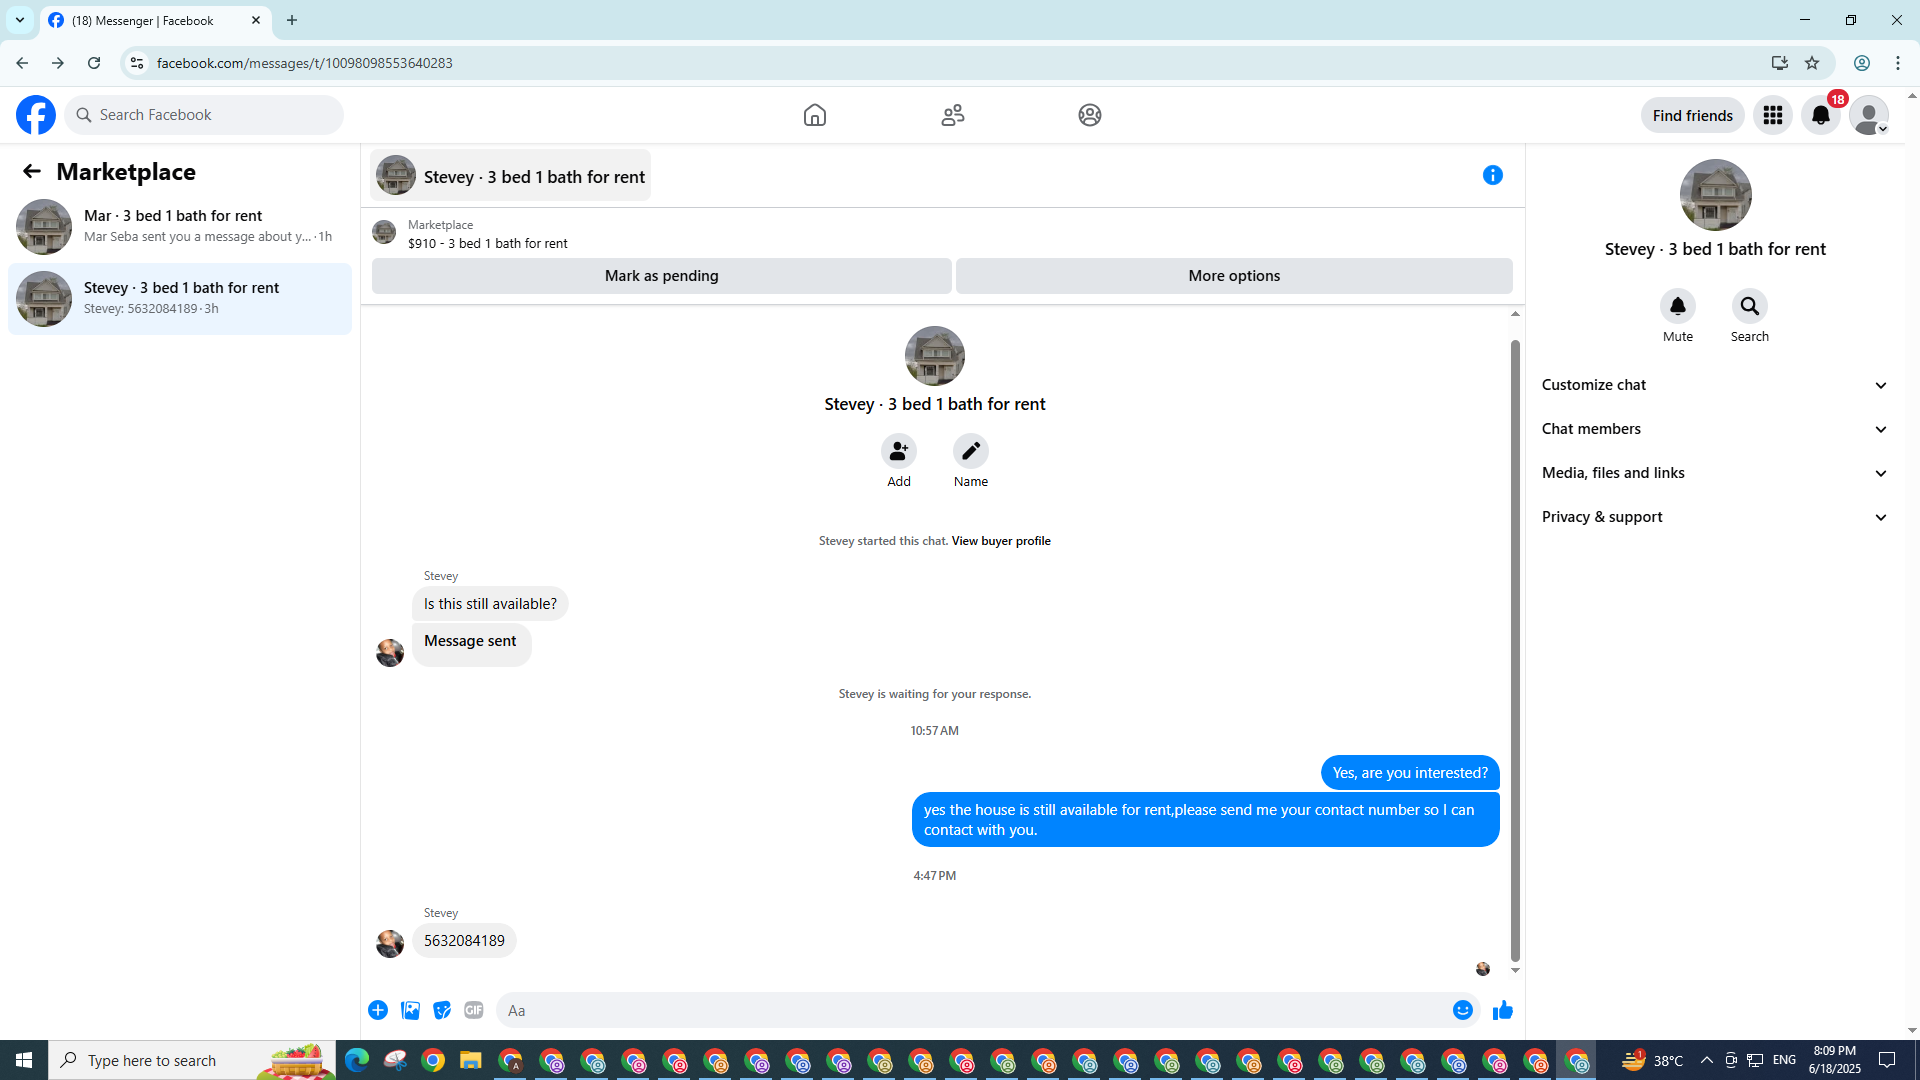Search in conversation via magnifier icon
The width and height of the screenshot is (1920, 1080).
(x=1750, y=306)
